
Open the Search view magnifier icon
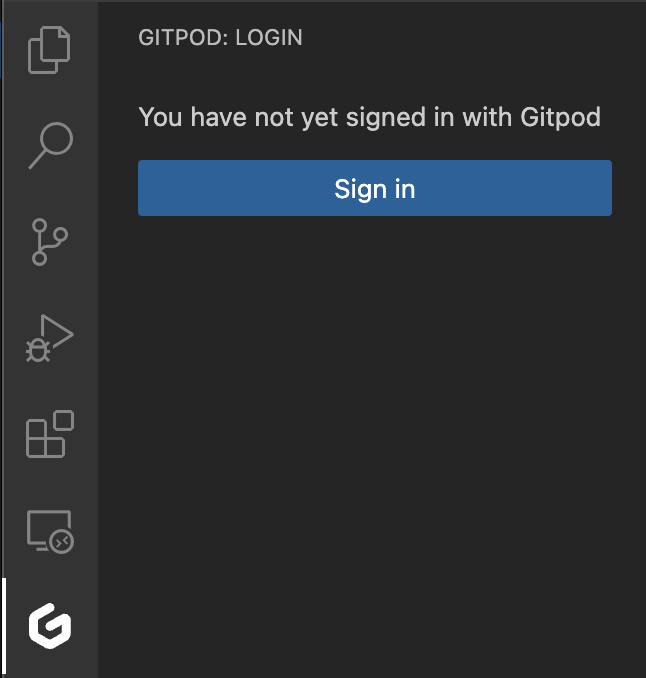coord(51,146)
